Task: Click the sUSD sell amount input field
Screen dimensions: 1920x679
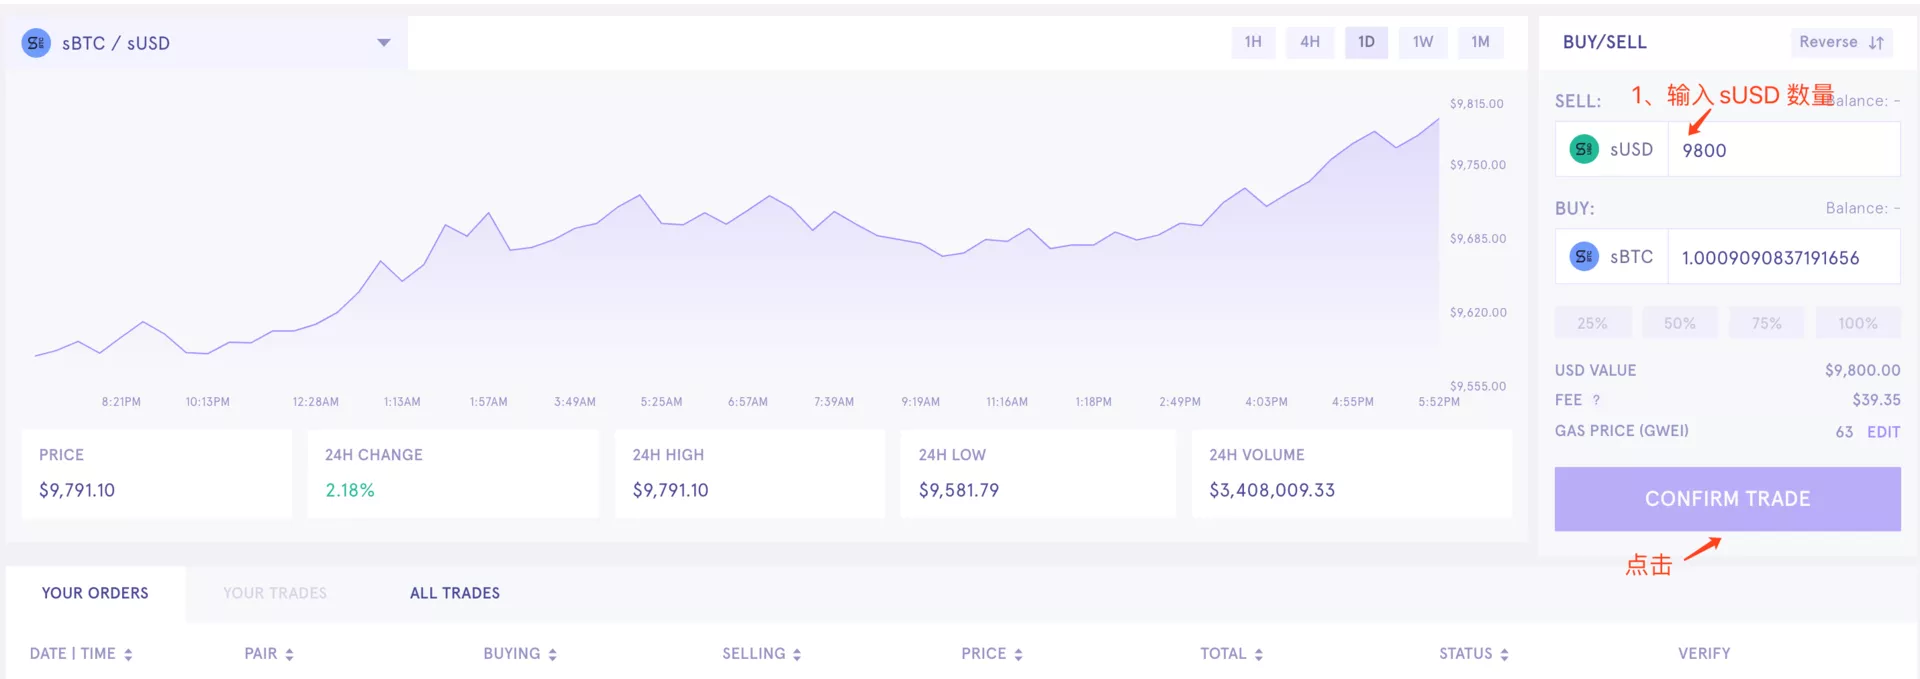Action: (1784, 150)
